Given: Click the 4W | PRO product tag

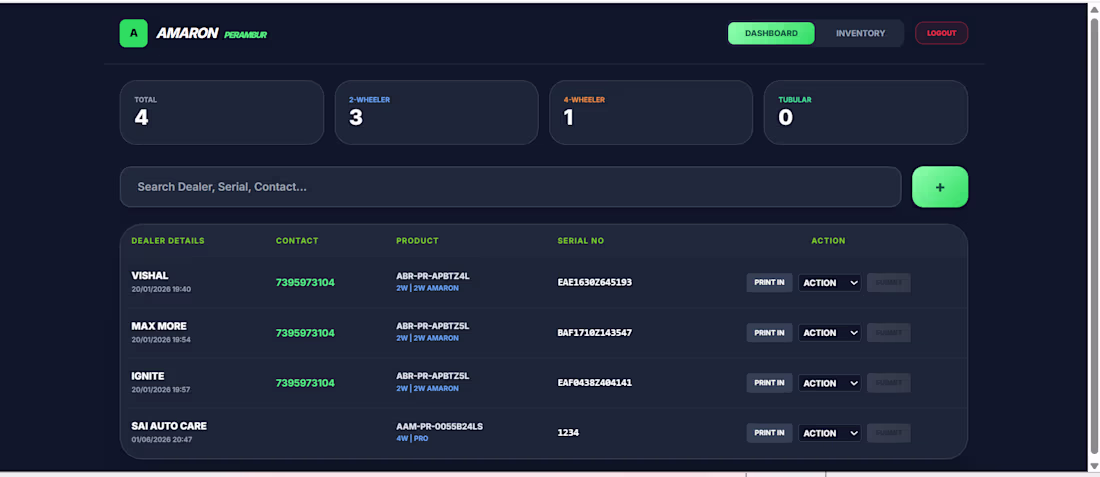Looking at the screenshot, I should (x=412, y=438).
